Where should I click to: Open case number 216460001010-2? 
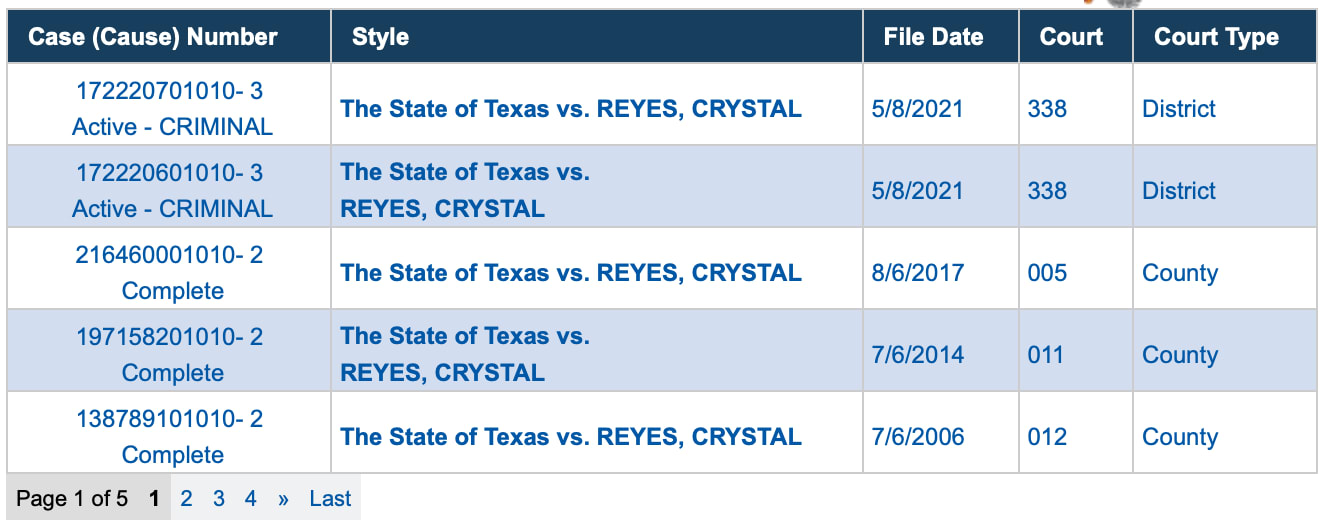169,255
